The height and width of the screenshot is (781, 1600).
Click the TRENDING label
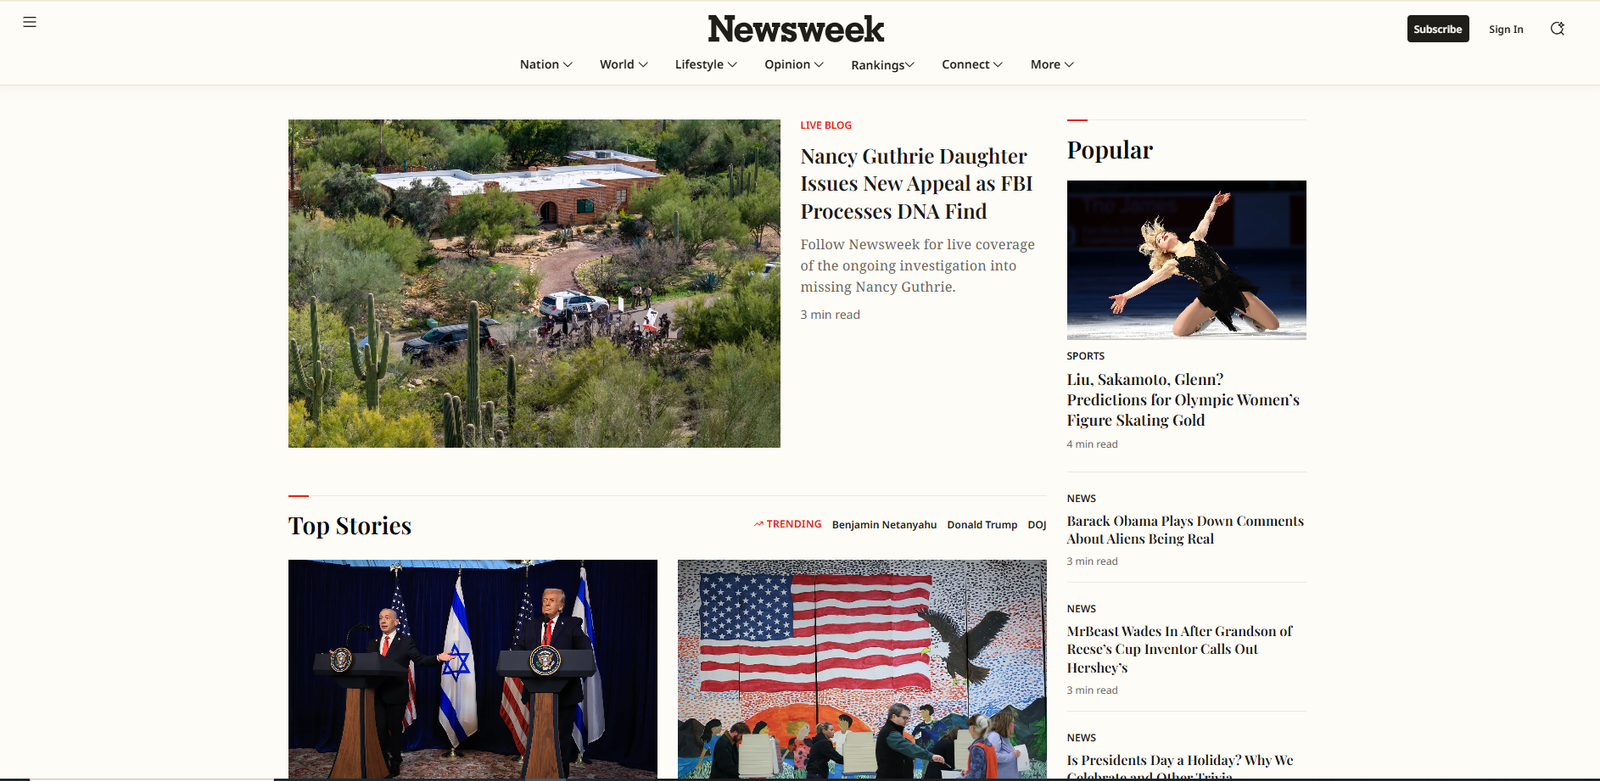[x=794, y=524]
